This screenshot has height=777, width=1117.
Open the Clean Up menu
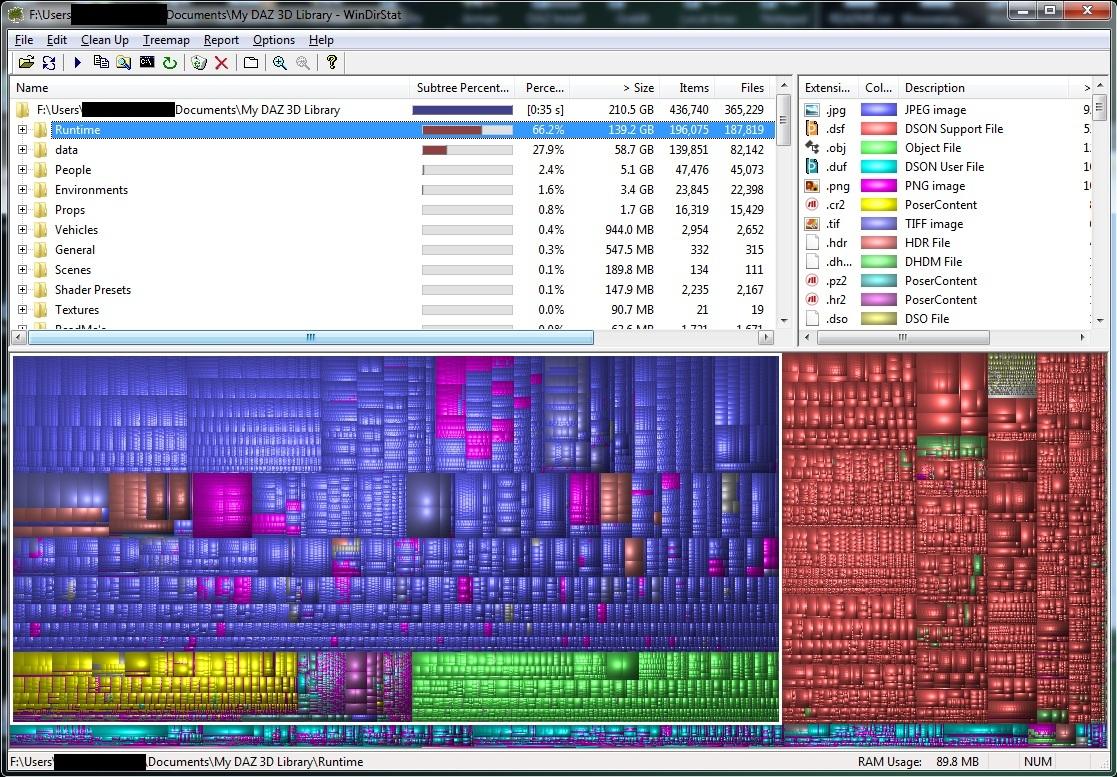click(x=104, y=40)
